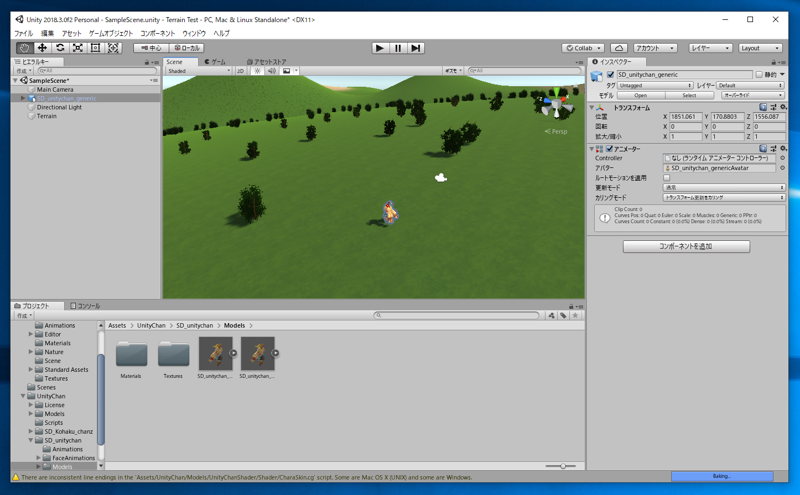Select the Move tool
The image size is (800, 495).
42,48
